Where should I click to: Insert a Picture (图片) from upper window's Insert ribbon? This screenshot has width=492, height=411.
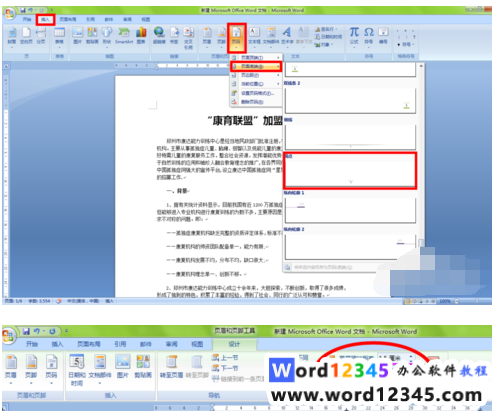[77, 36]
